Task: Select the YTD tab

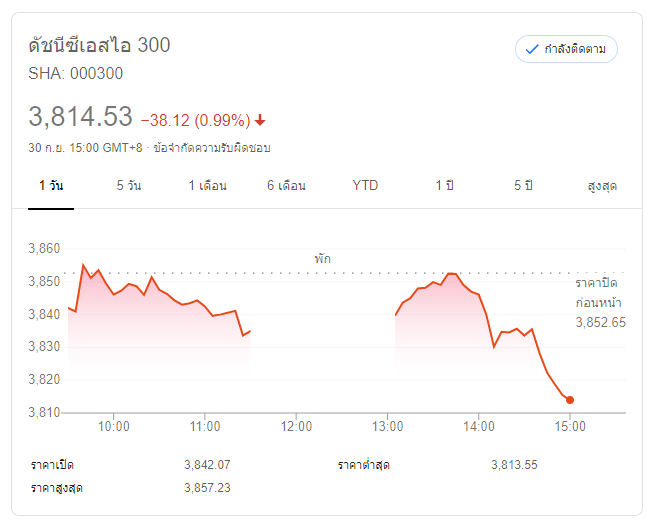Action: click(366, 186)
